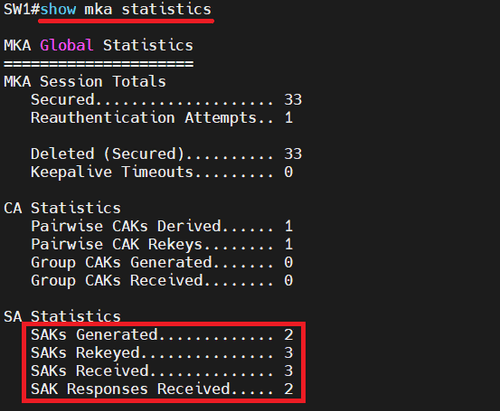Select the 'Keepalive Timeouts' line
The image size is (500, 411).
coord(162,172)
